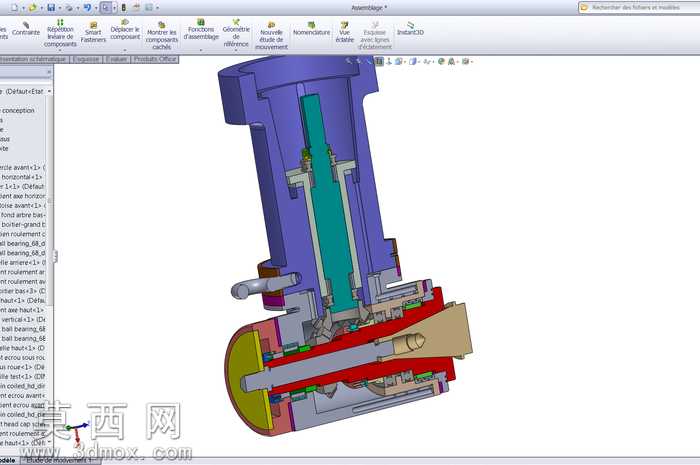Click the Undo arrow icon
This screenshot has width=700, height=465.
pos(88,8)
